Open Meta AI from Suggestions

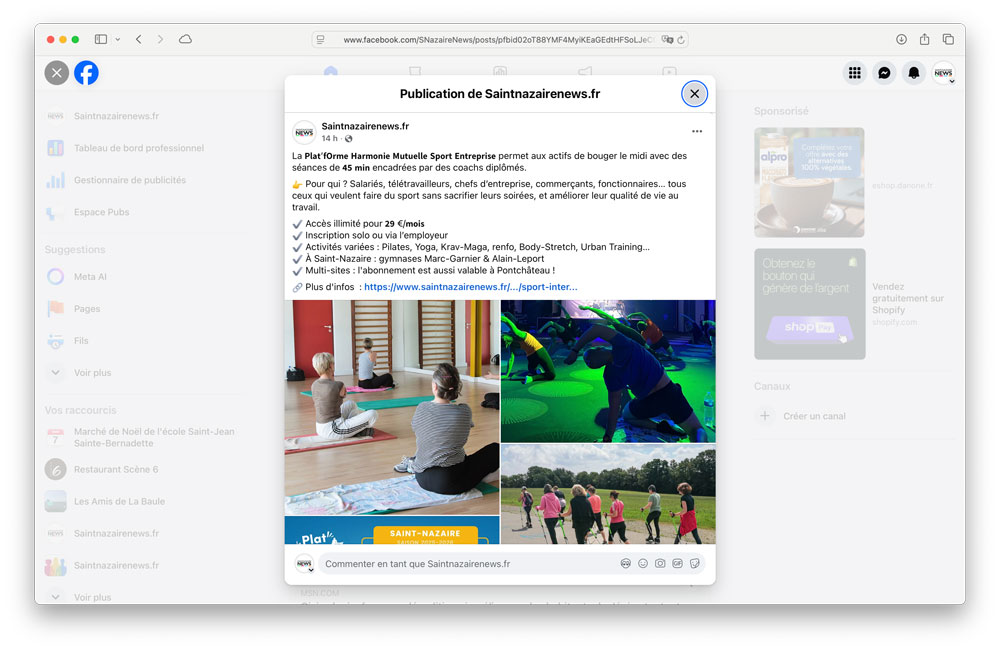coord(90,276)
